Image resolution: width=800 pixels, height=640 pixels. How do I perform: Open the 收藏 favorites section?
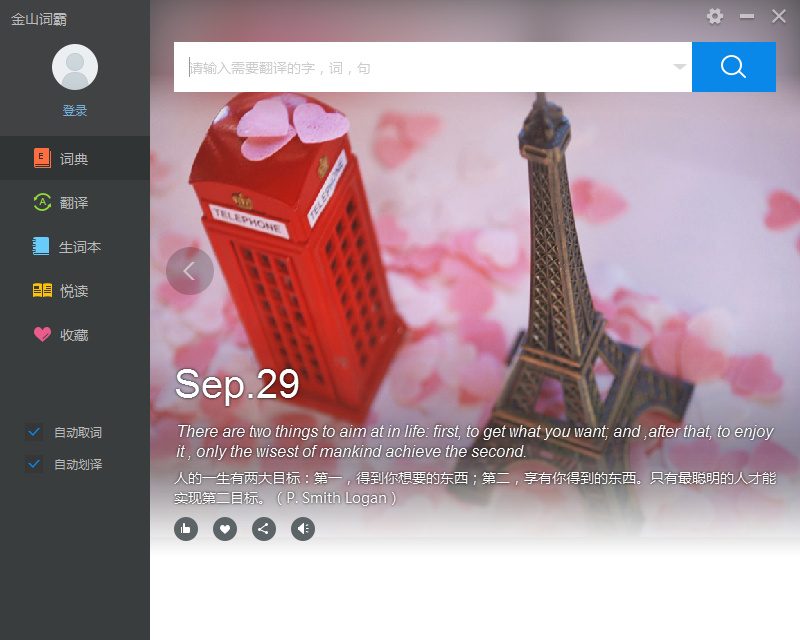(x=74, y=334)
